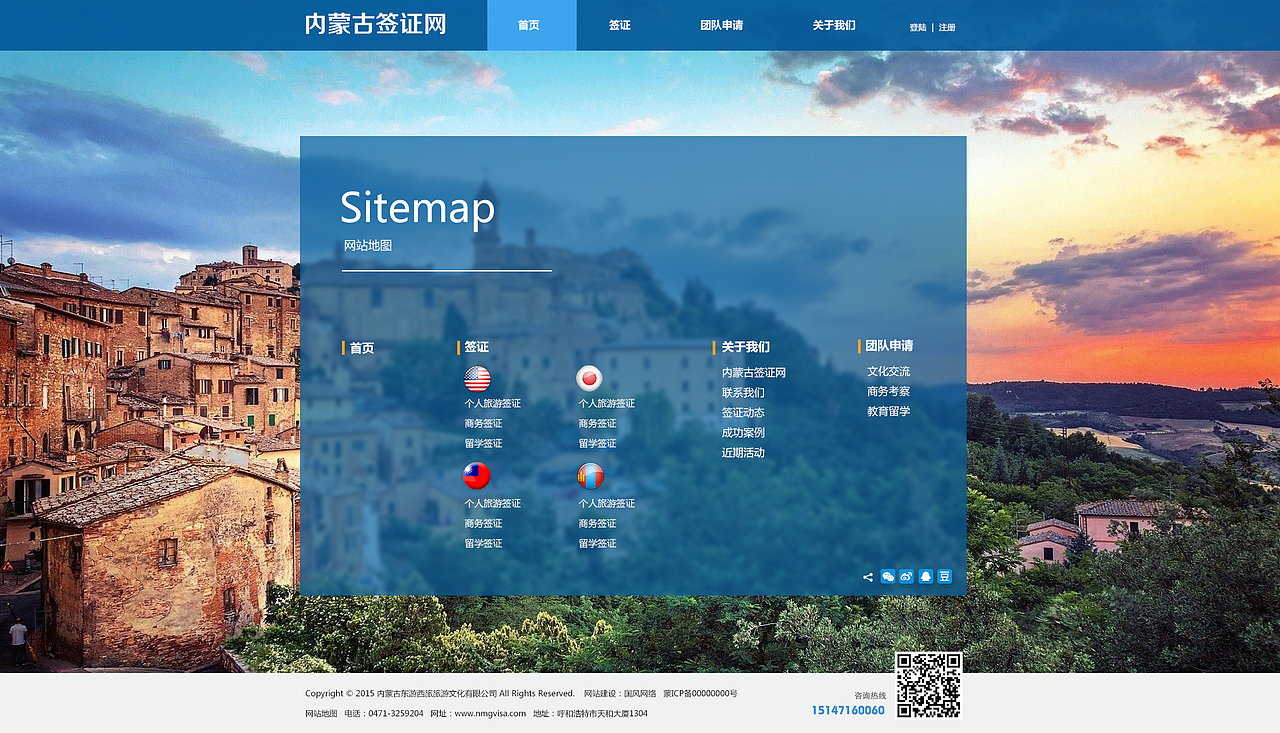This screenshot has width=1280, height=733.
Task: Click the 网站地图 footer link
Action: (x=321, y=714)
